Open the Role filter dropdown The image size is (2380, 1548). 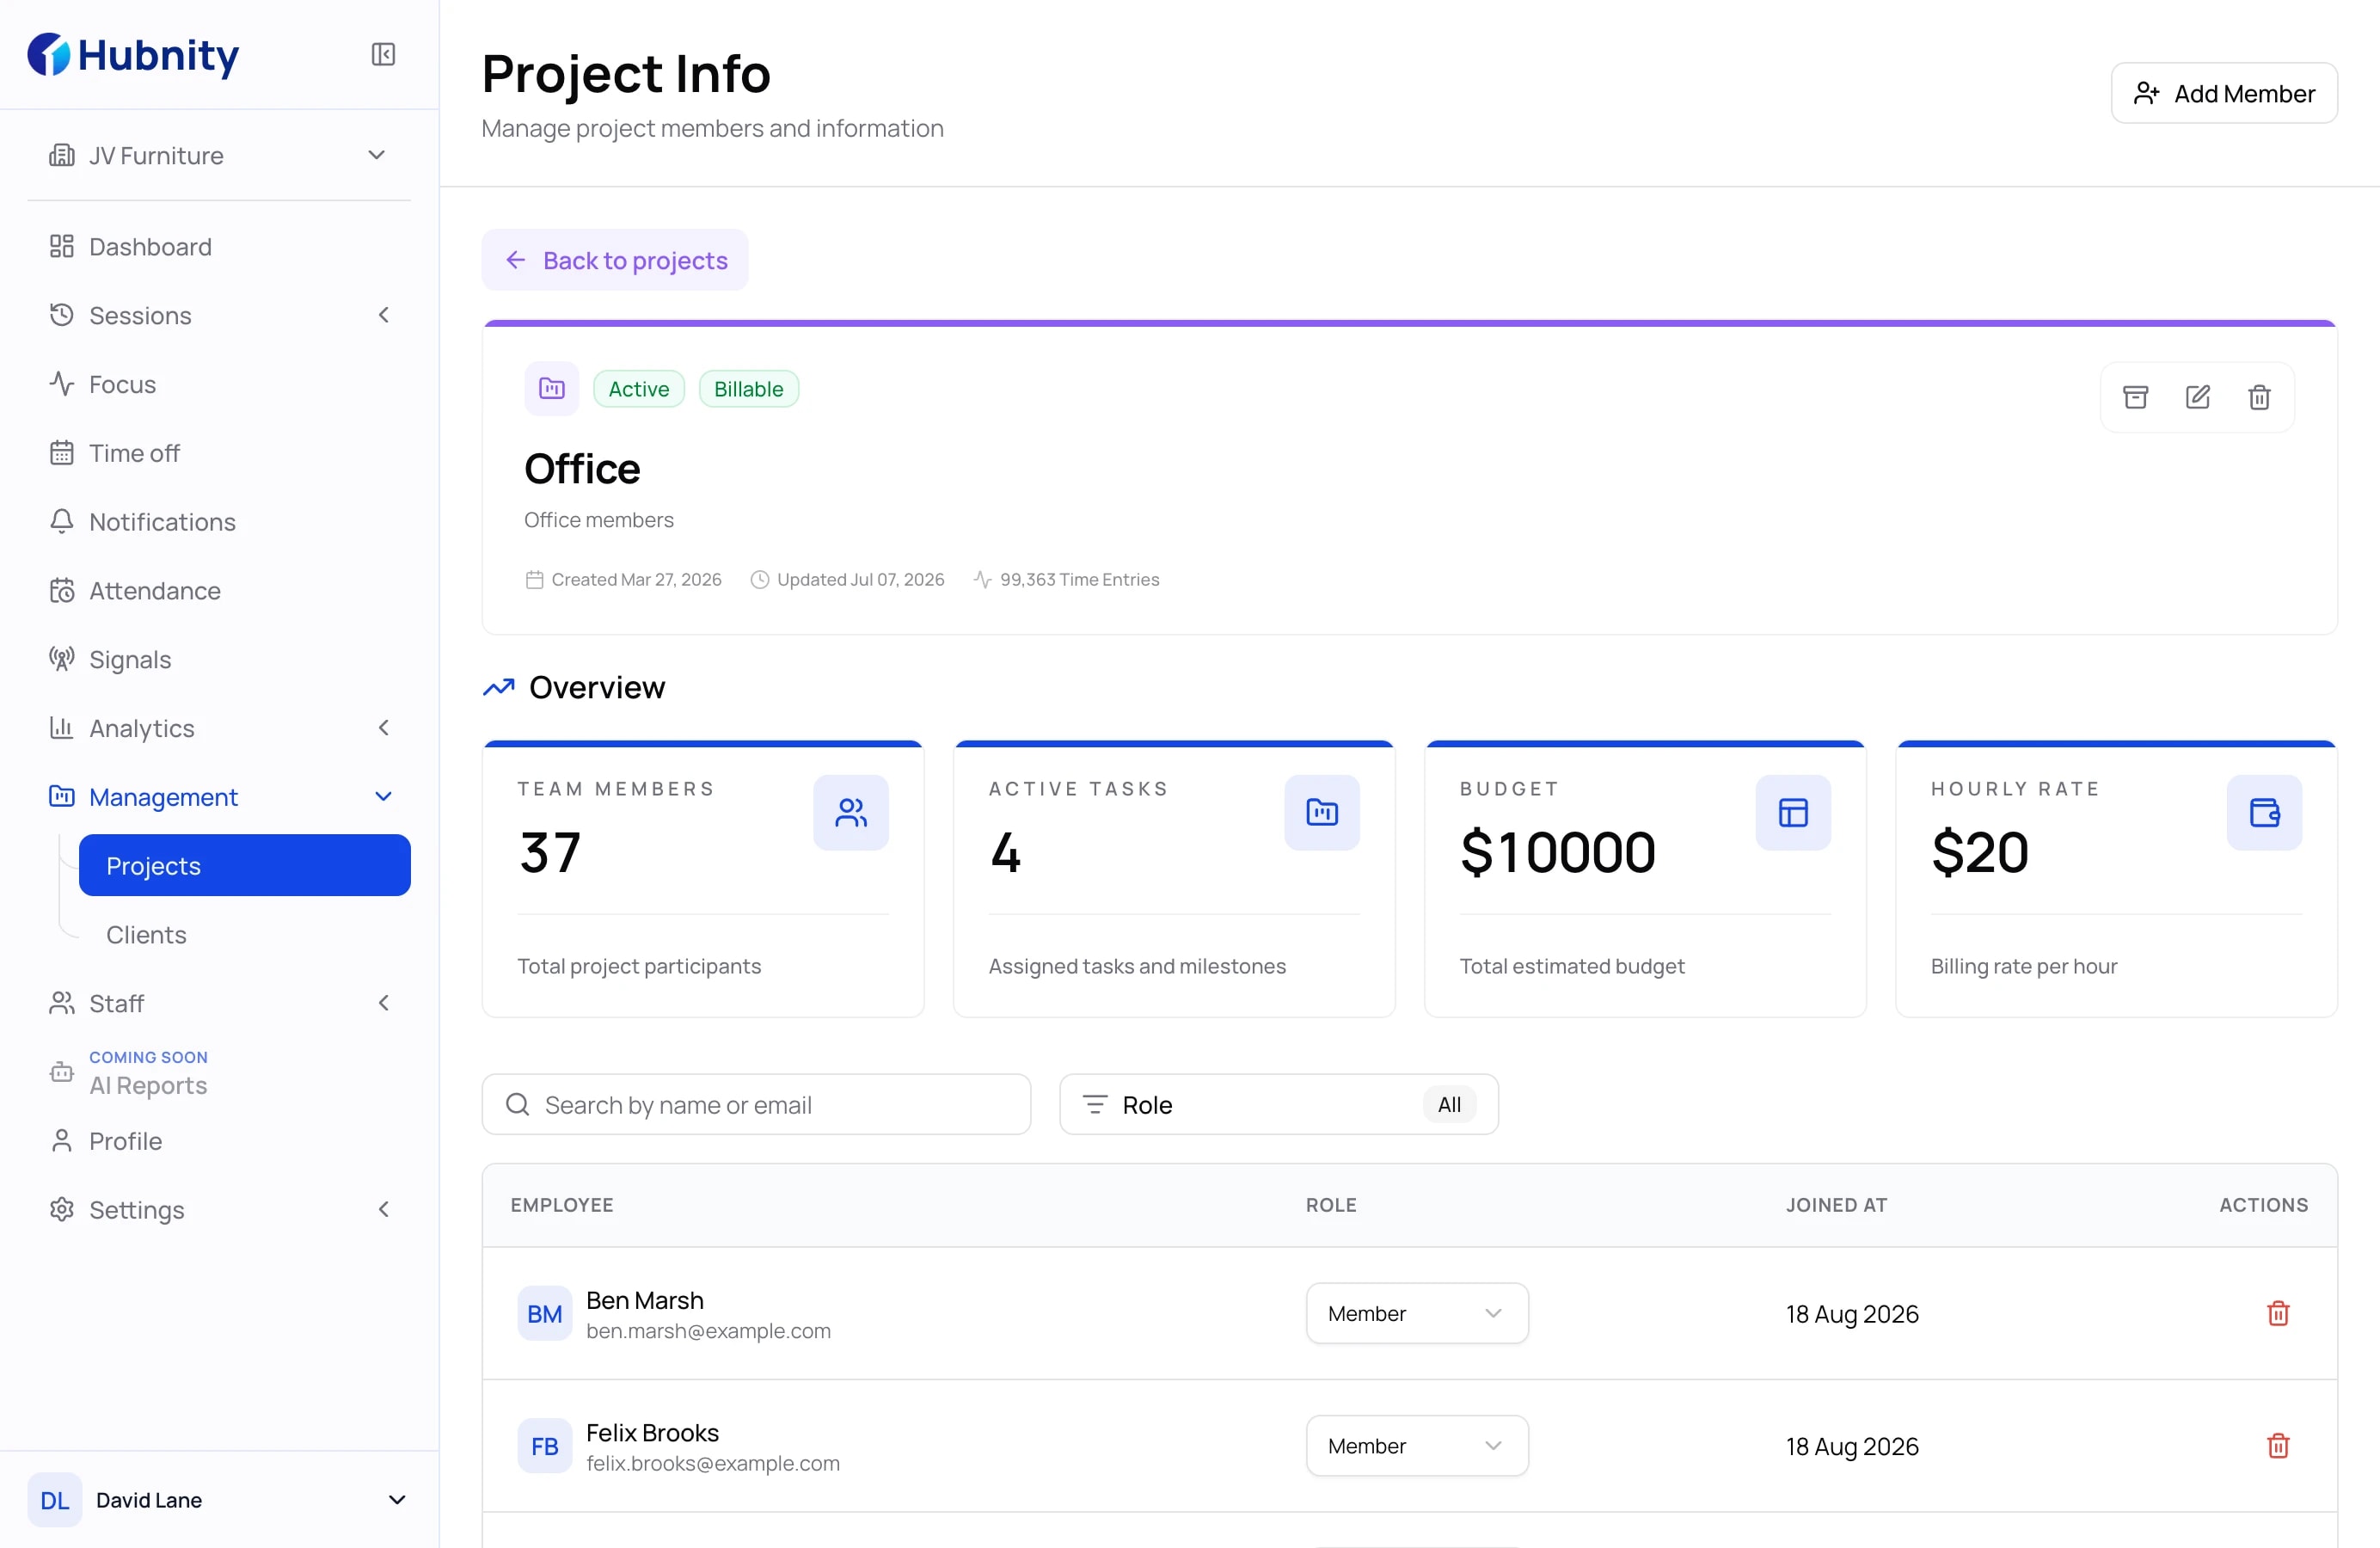1279,1104
